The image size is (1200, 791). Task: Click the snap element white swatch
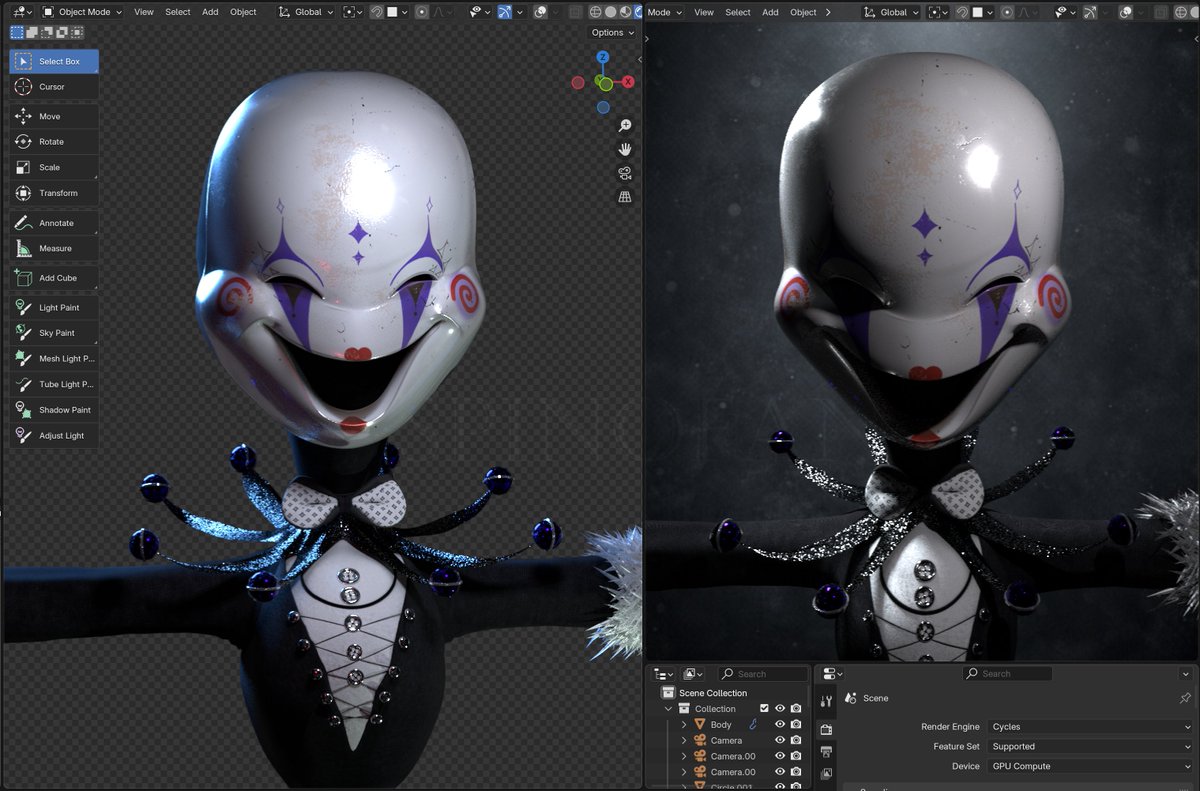tap(392, 12)
